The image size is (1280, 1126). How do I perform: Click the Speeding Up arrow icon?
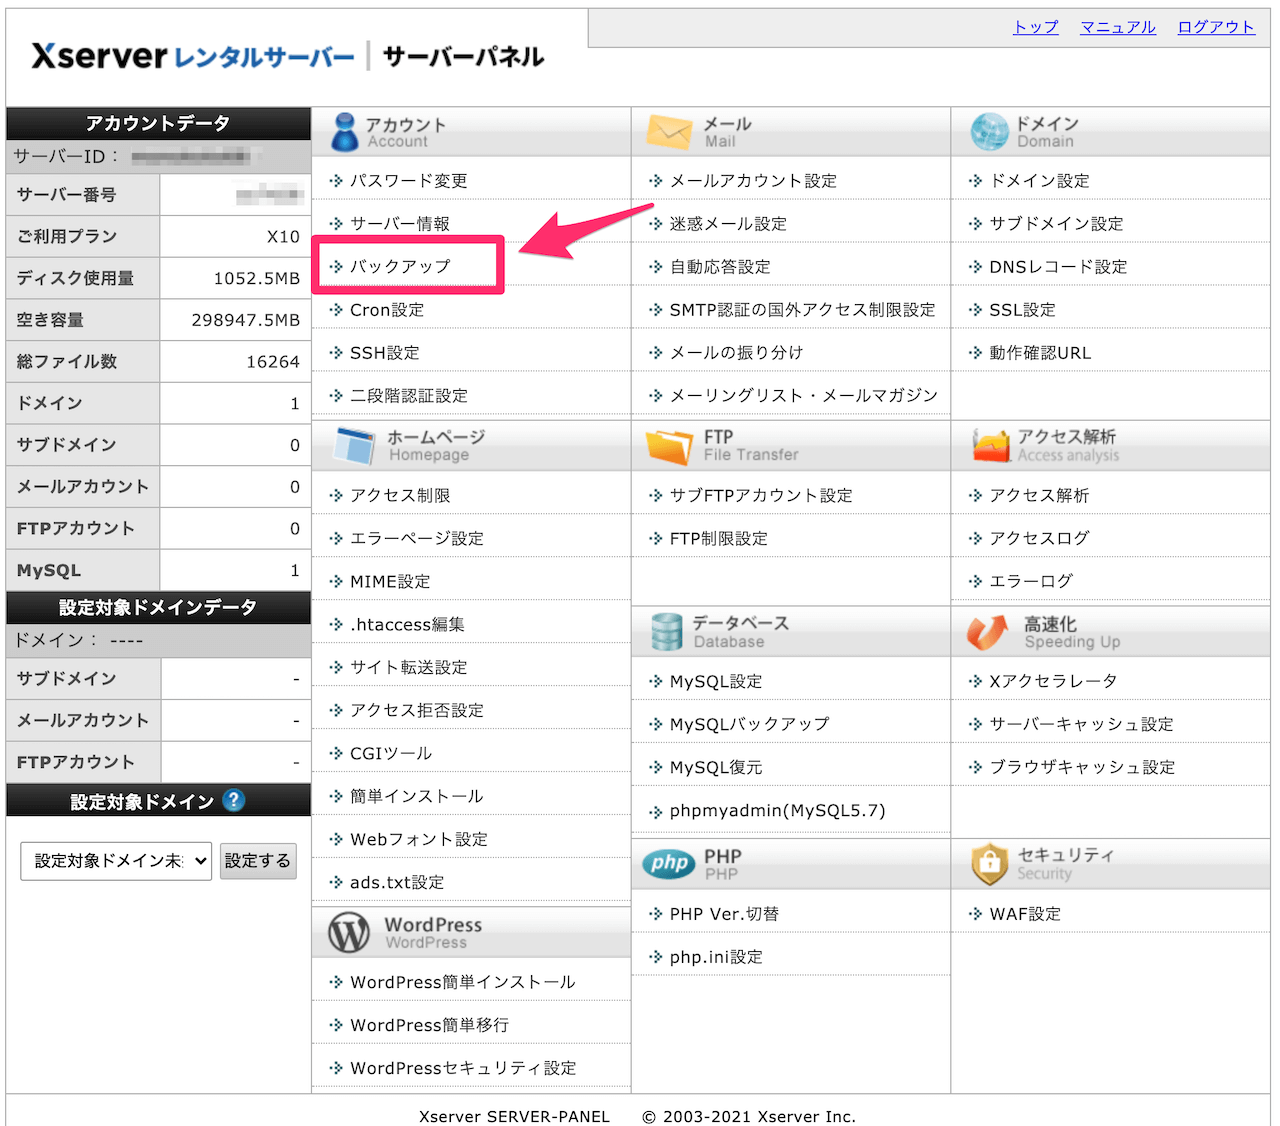[x=988, y=632]
